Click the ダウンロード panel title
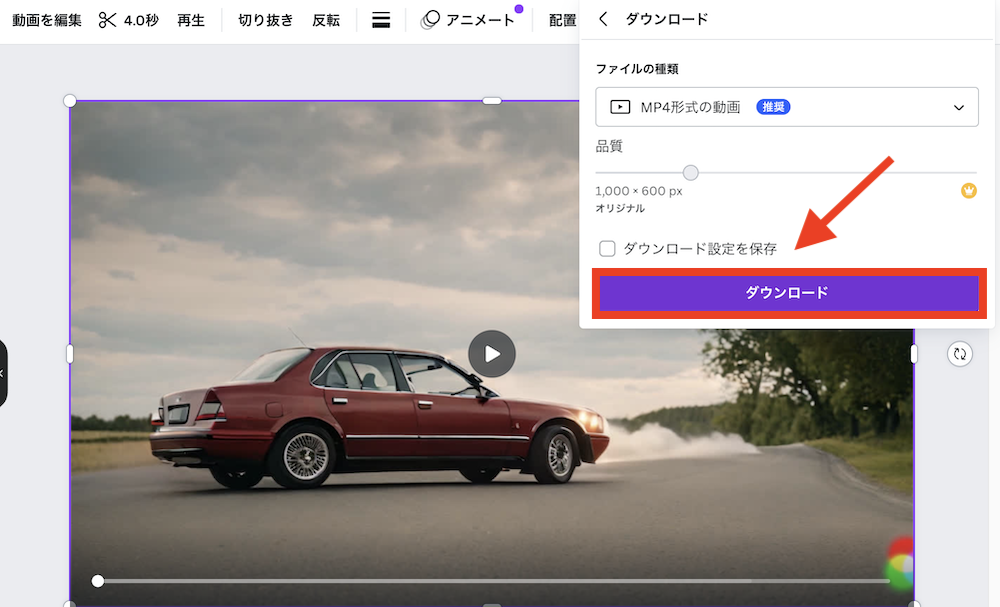 667,19
